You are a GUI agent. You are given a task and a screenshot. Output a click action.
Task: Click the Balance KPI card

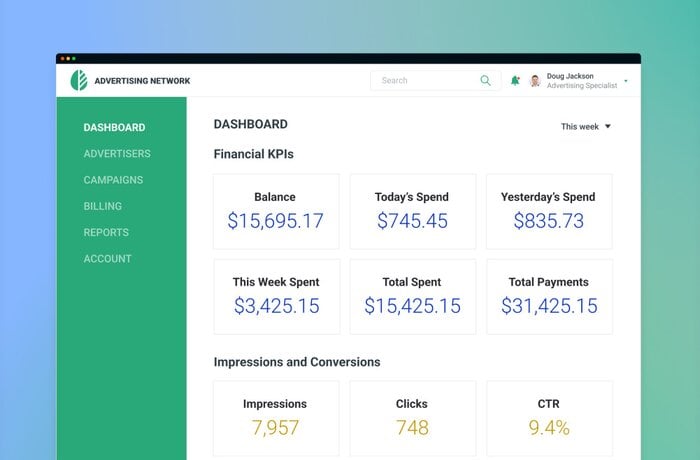pyautogui.click(x=276, y=211)
